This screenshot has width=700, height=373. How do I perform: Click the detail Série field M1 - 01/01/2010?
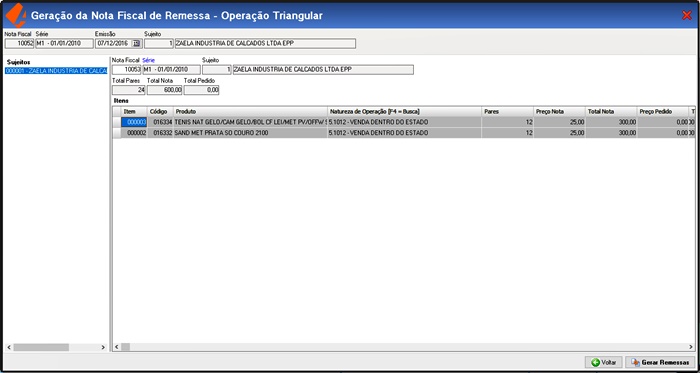[x=171, y=70]
